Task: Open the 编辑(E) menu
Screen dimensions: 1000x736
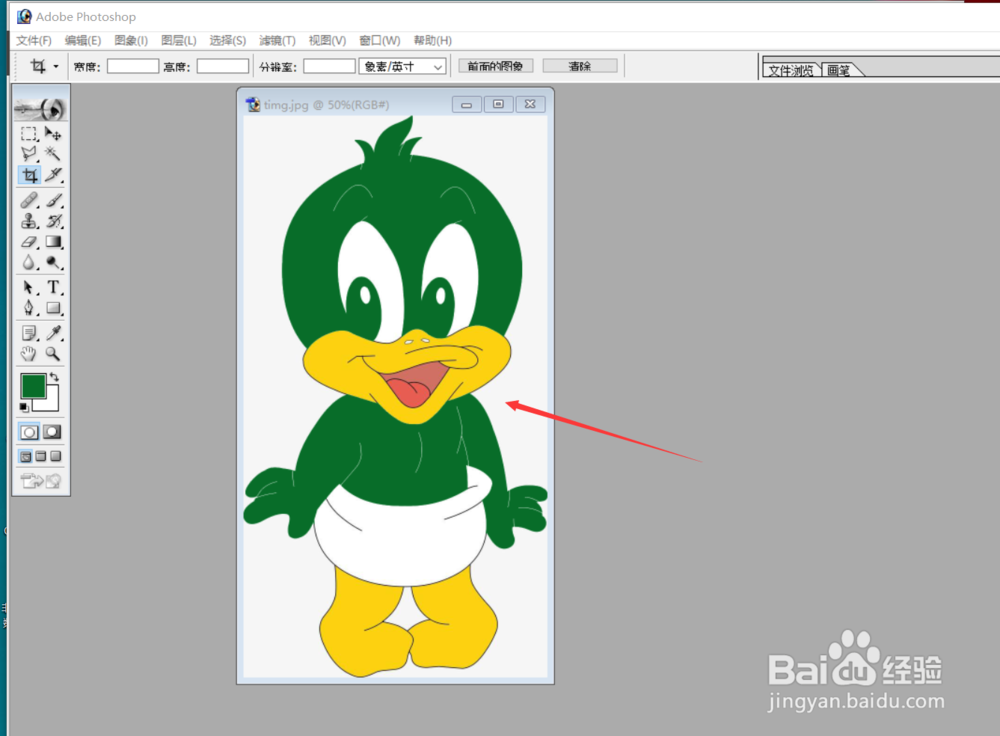Action: (x=83, y=40)
